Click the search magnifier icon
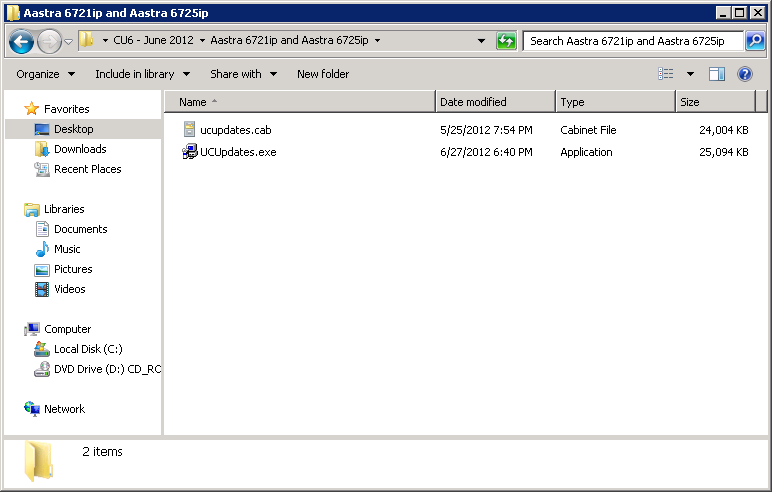 pyautogui.click(x=755, y=41)
